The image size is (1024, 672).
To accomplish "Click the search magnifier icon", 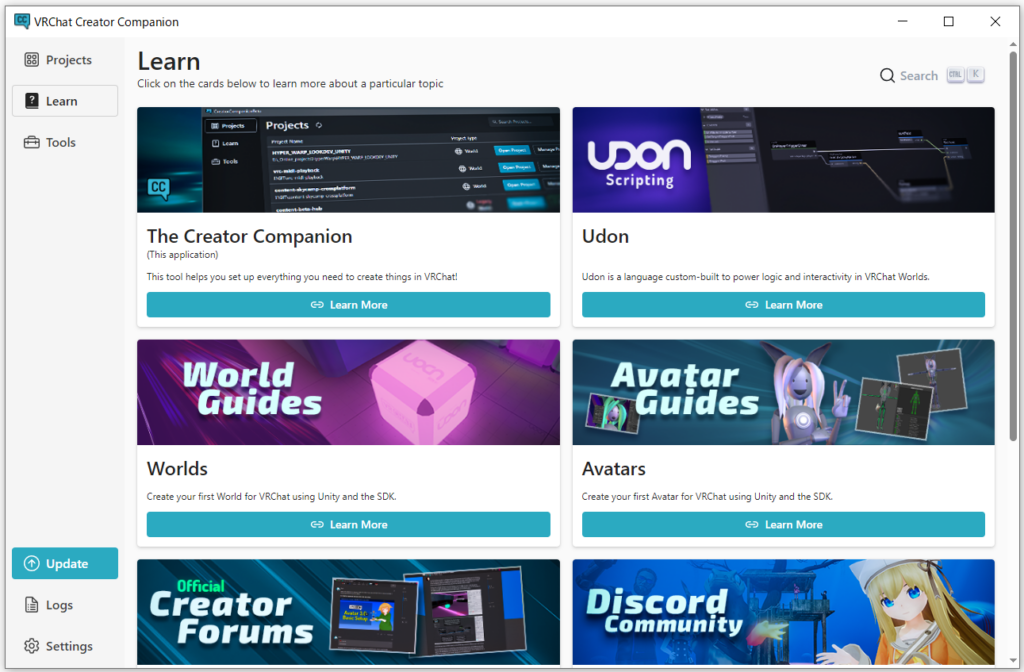I will [887, 76].
